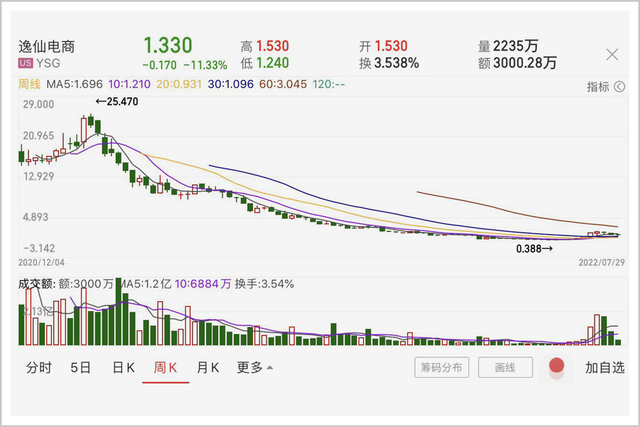Select the 月K chart tab
Image resolution: width=640 pixels, height=427 pixels.
[x=208, y=367]
